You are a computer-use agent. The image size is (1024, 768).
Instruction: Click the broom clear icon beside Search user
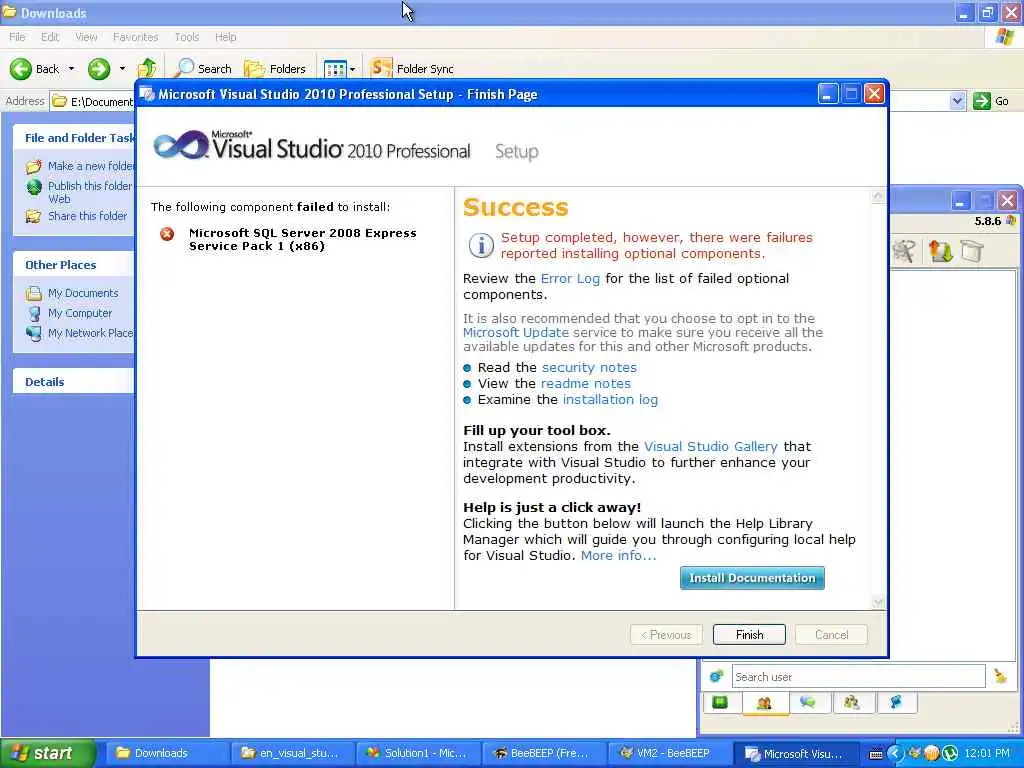1000,677
